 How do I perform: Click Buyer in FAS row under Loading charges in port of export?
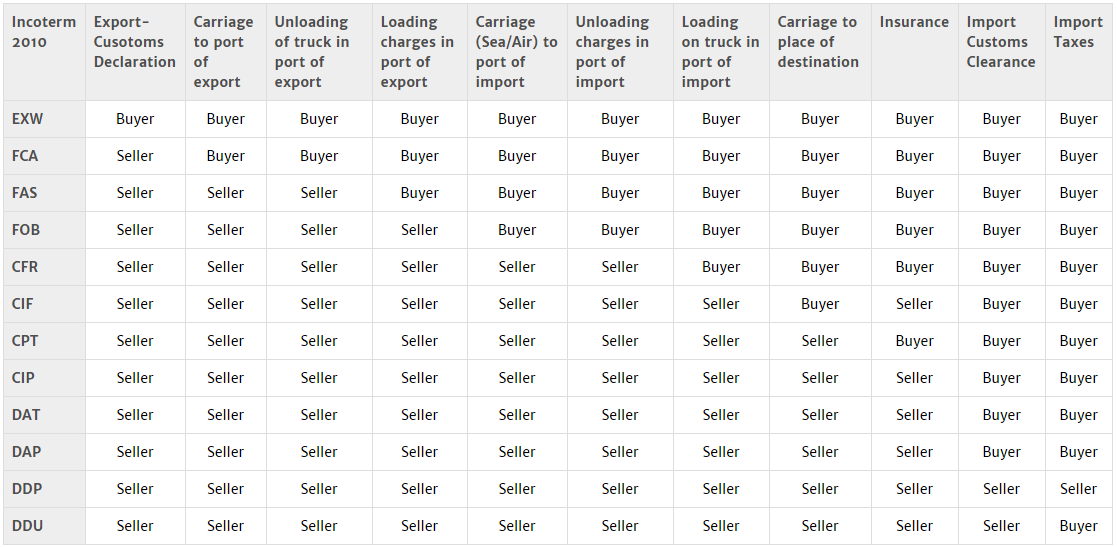[x=419, y=193]
